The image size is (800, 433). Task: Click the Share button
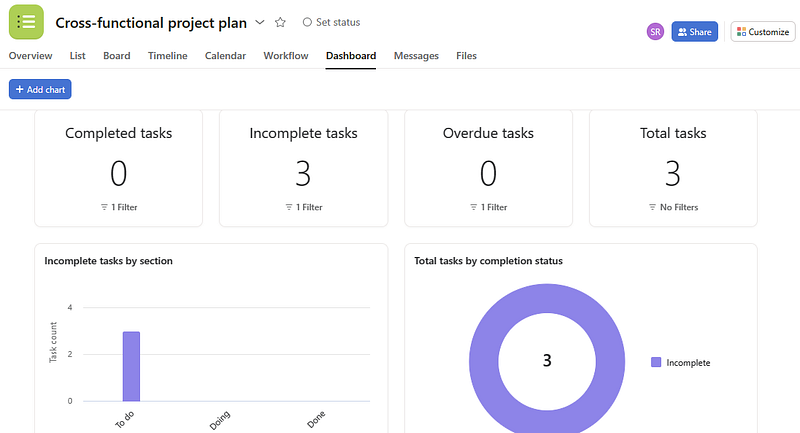(x=694, y=32)
